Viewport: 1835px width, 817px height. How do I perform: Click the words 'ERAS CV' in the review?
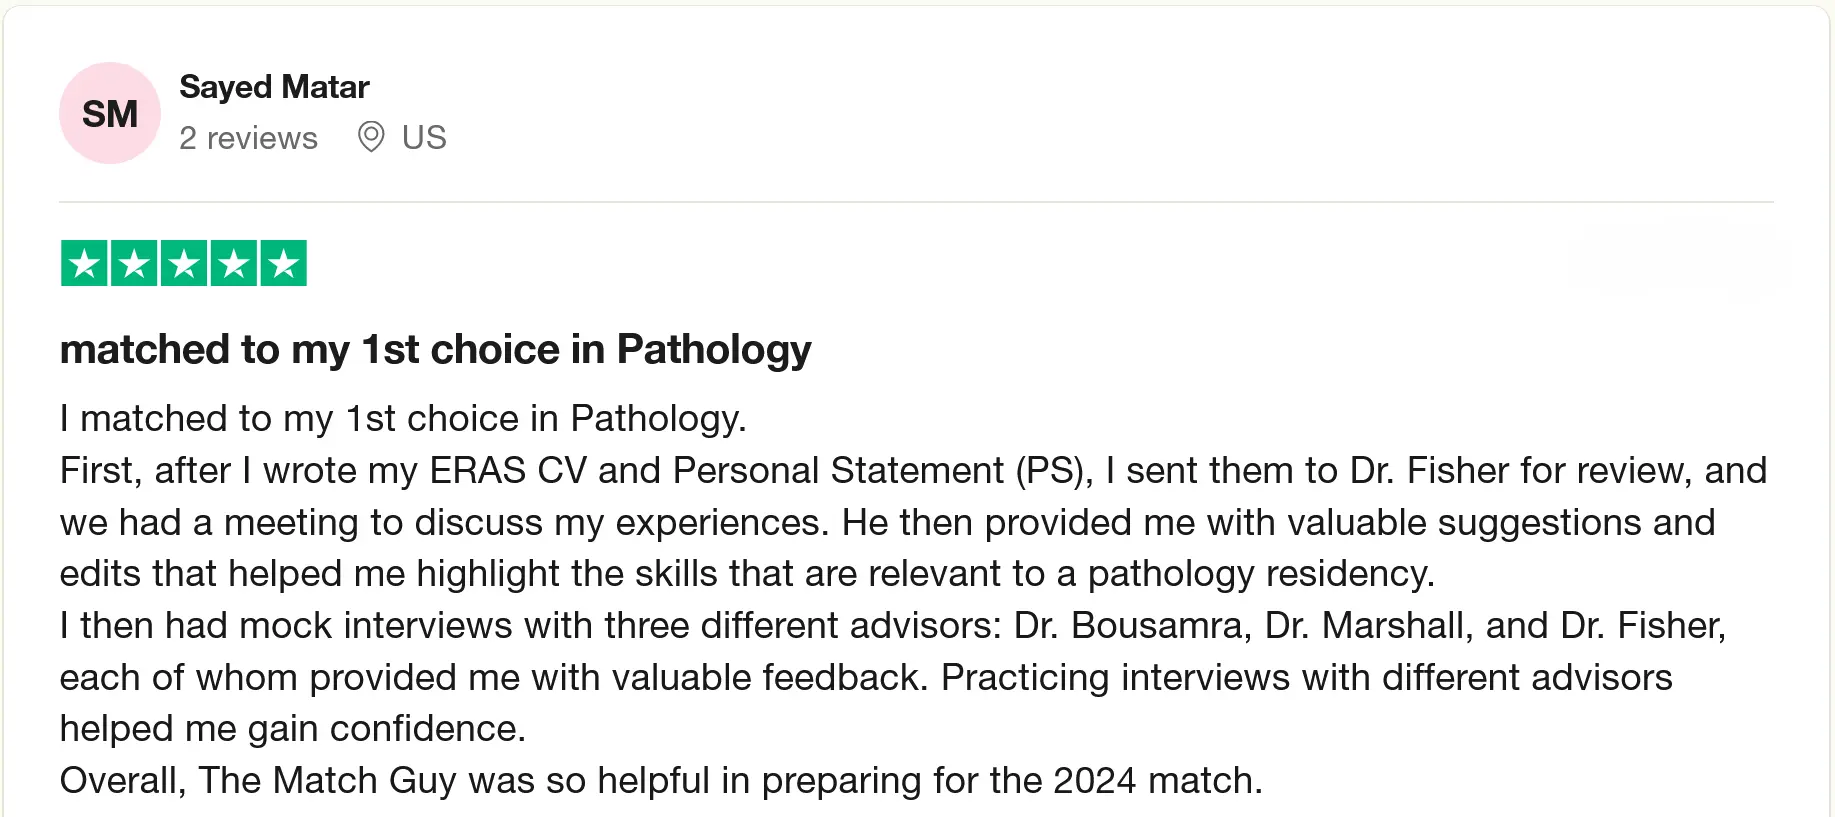(x=507, y=470)
